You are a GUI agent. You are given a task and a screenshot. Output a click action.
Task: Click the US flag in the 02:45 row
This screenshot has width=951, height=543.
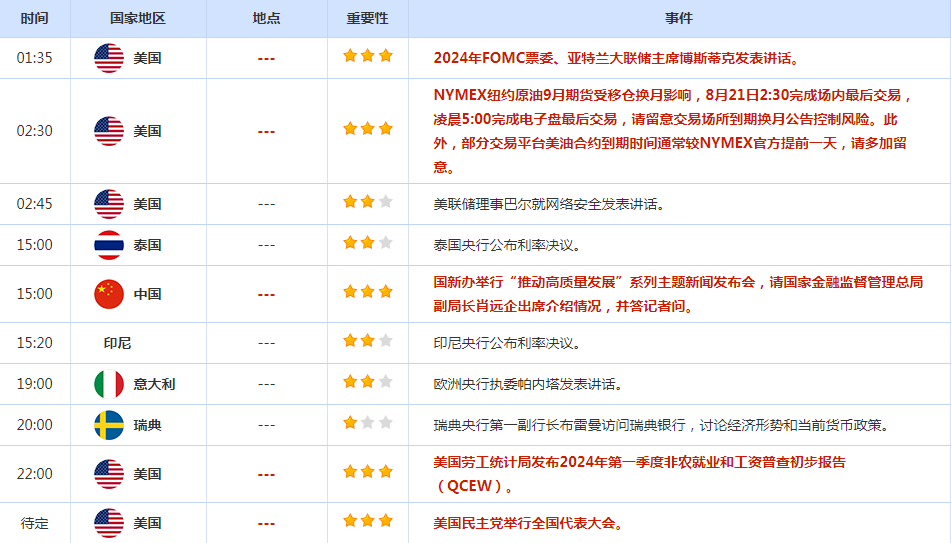[109, 204]
